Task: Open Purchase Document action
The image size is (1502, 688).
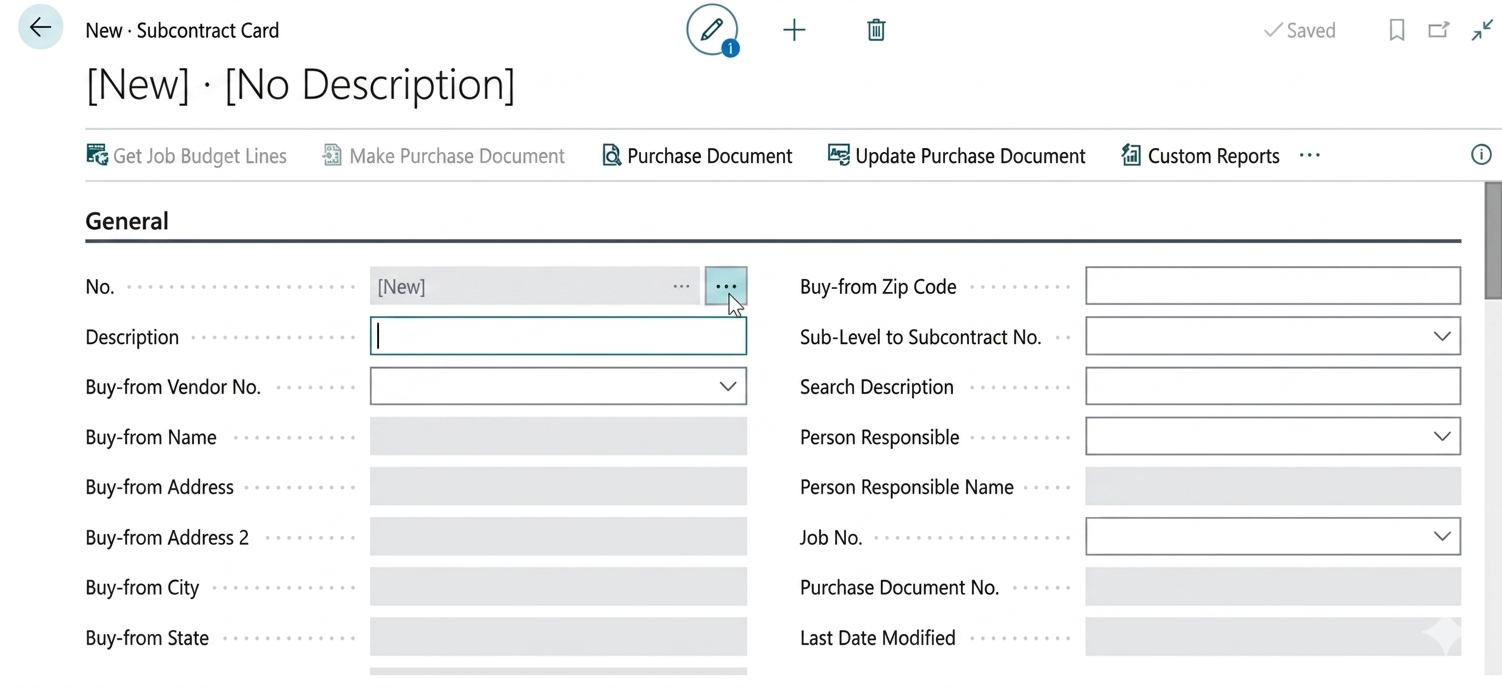Action: pyautogui.click(x=697, y=156)
